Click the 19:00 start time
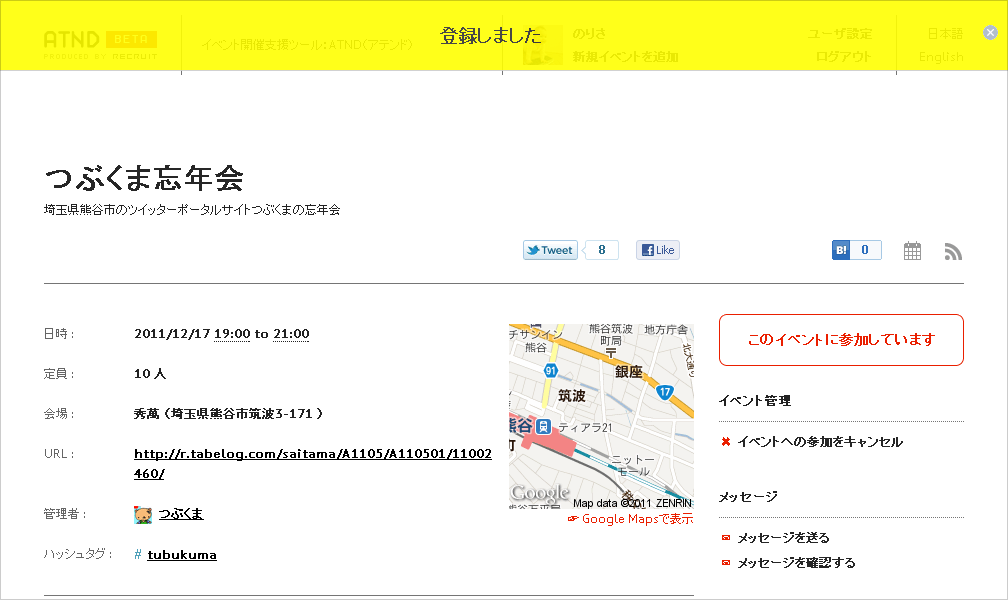This screenshot has height=600, width=1008. click(x=232, y=334)
